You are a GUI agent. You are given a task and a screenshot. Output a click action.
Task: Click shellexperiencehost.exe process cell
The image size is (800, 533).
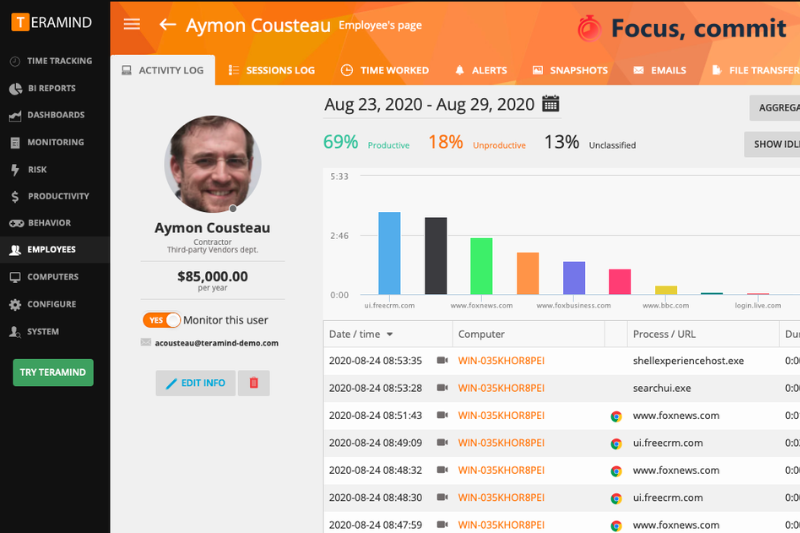(x=688, y=361)
